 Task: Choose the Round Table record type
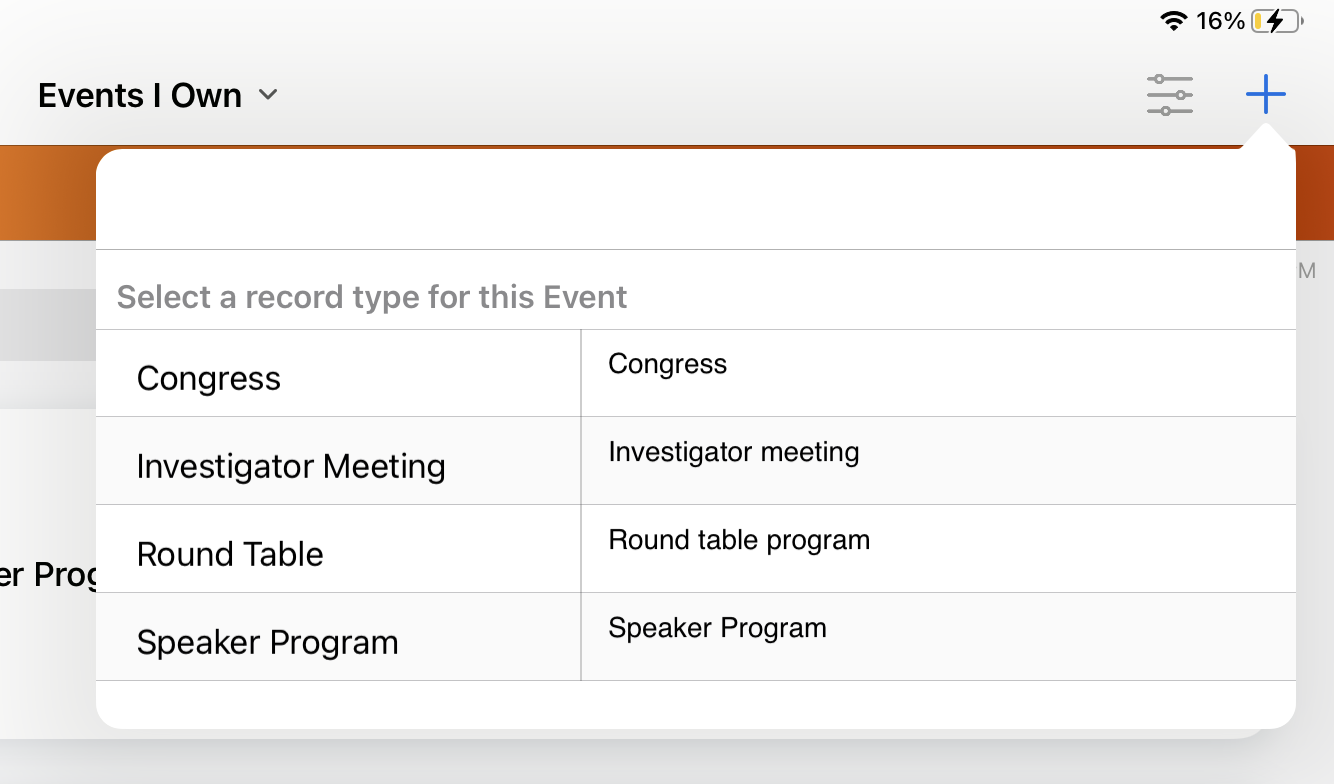tap(230, 554)
